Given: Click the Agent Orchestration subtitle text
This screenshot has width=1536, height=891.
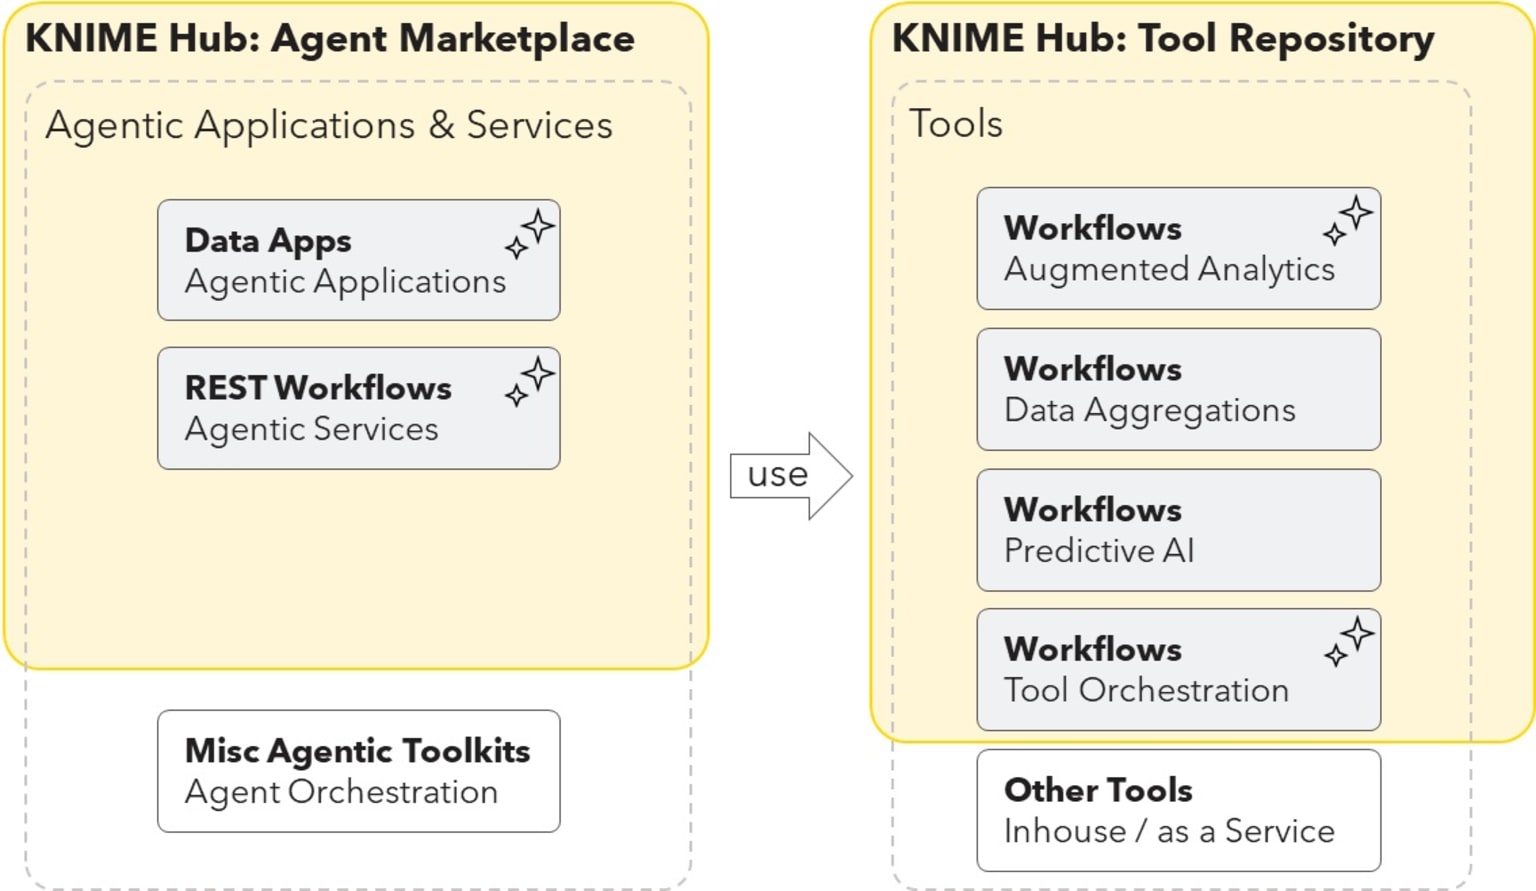Looking at the screenshot, I should pos(341,792).
